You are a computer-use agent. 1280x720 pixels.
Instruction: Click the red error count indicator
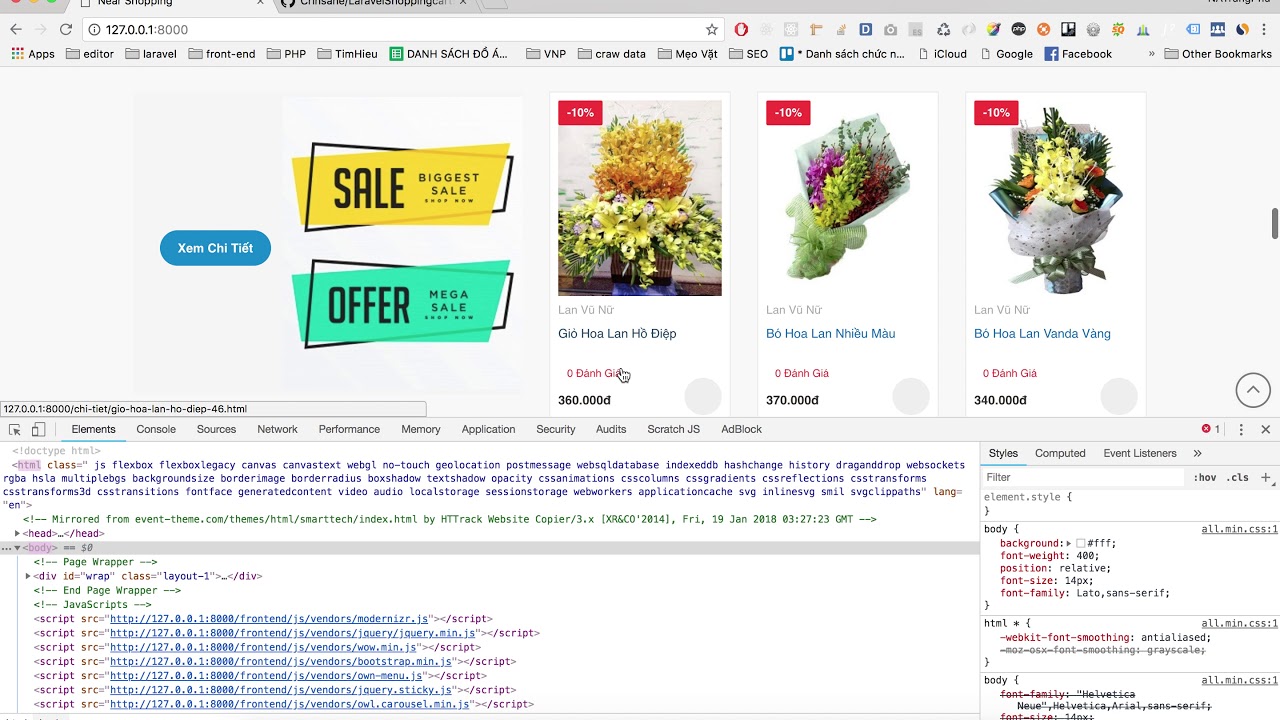(x=1210, y=429)
